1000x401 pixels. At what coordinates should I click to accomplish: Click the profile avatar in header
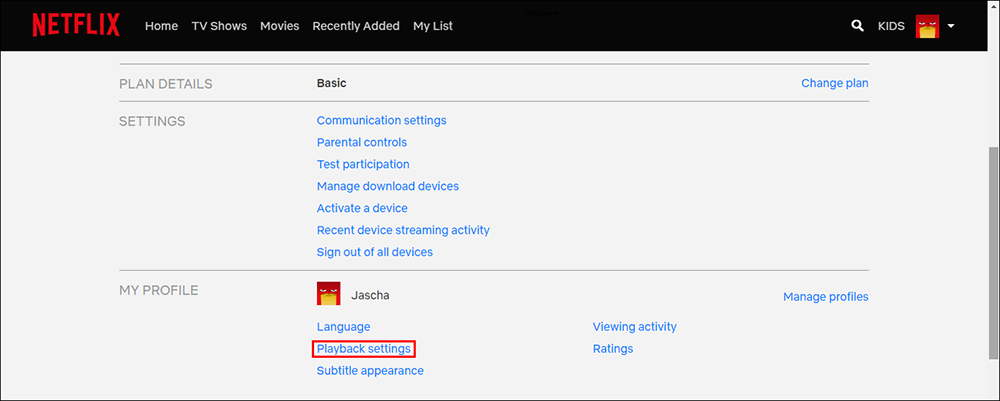tap(927, 26)
